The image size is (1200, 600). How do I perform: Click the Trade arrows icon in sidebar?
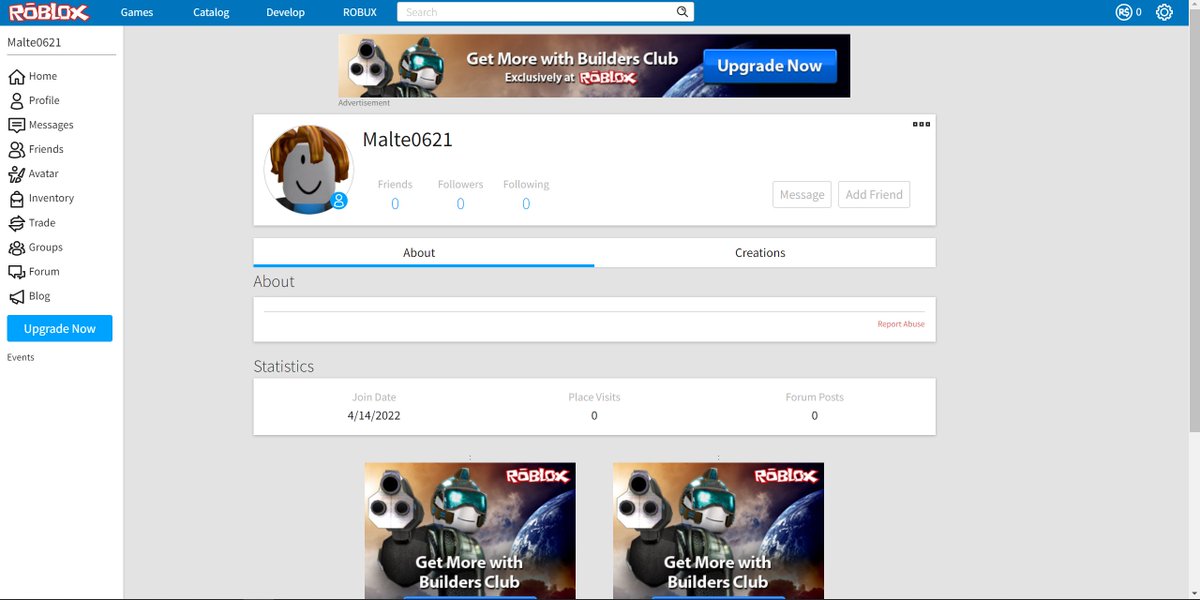16,223
